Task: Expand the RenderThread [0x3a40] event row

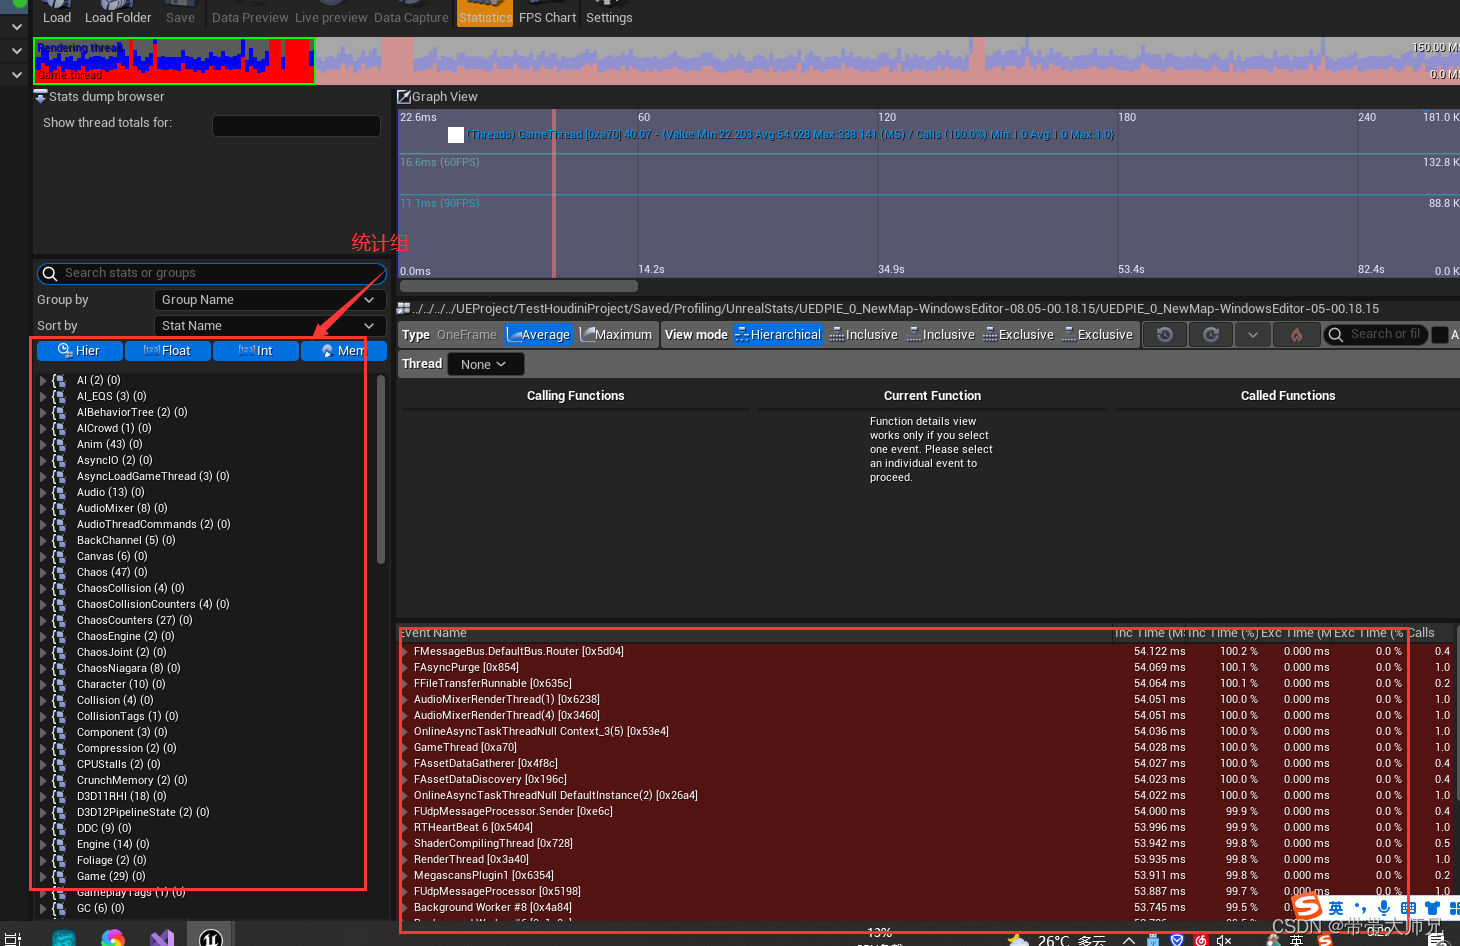Action: tap(406, 860)
